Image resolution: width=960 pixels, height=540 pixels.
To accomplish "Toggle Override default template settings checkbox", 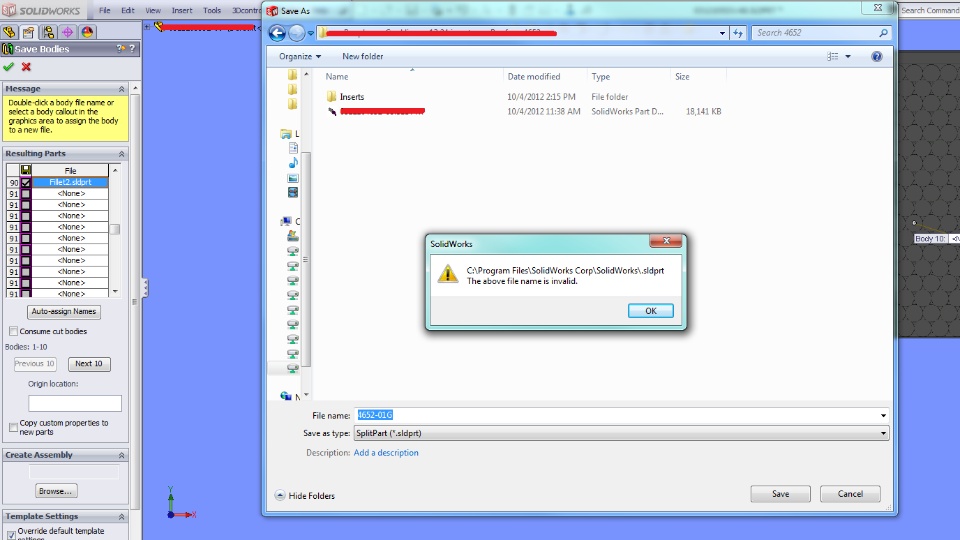I will coord(11,535).
